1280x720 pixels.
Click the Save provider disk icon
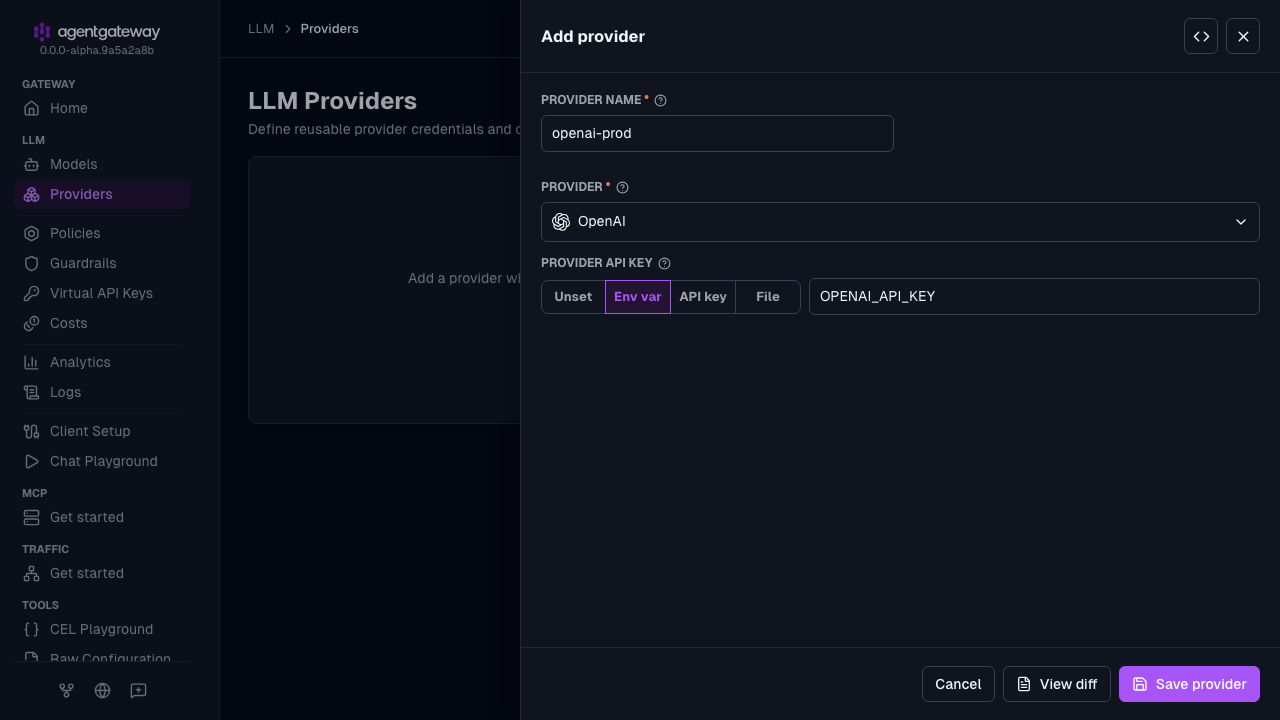click(x=1140, y=684)
